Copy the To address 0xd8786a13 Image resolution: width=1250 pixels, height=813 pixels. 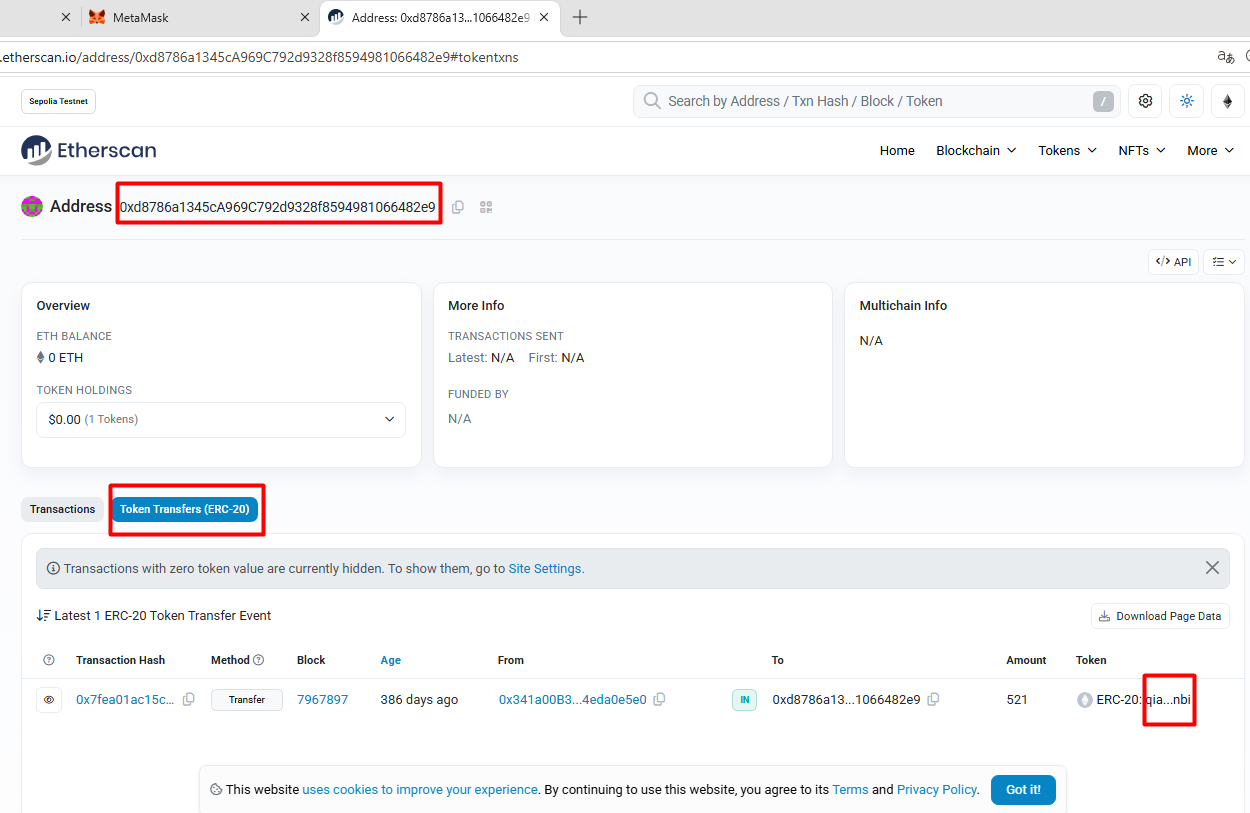click(933, 700)
